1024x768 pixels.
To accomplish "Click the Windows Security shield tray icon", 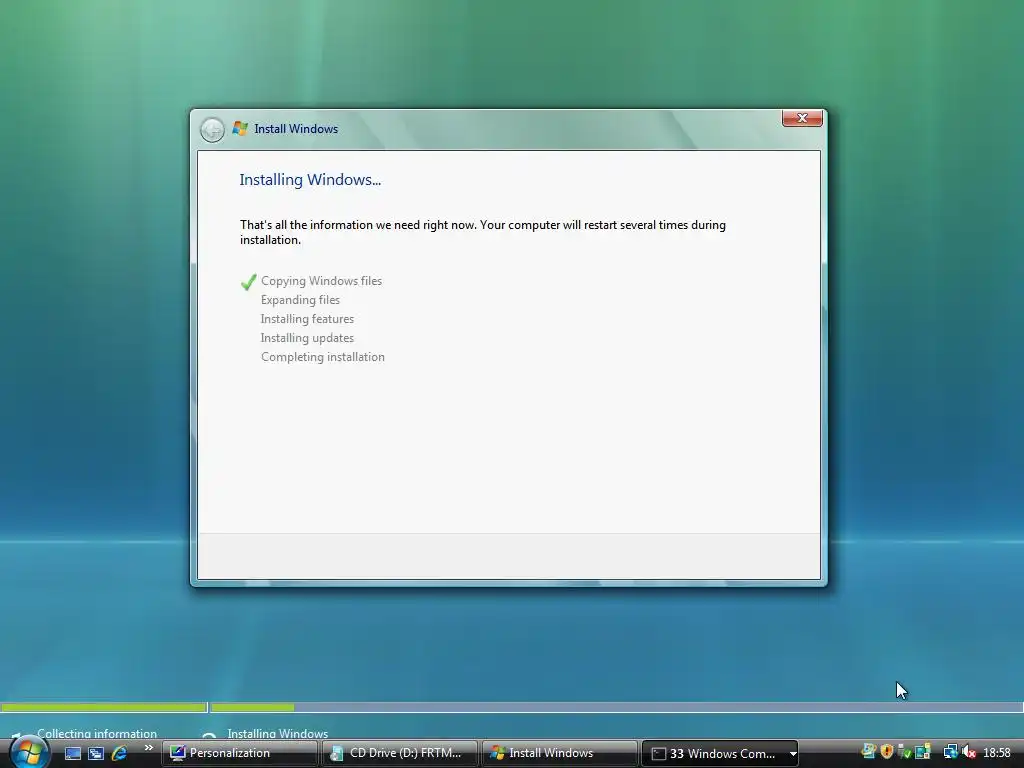I will coord(886,752).
